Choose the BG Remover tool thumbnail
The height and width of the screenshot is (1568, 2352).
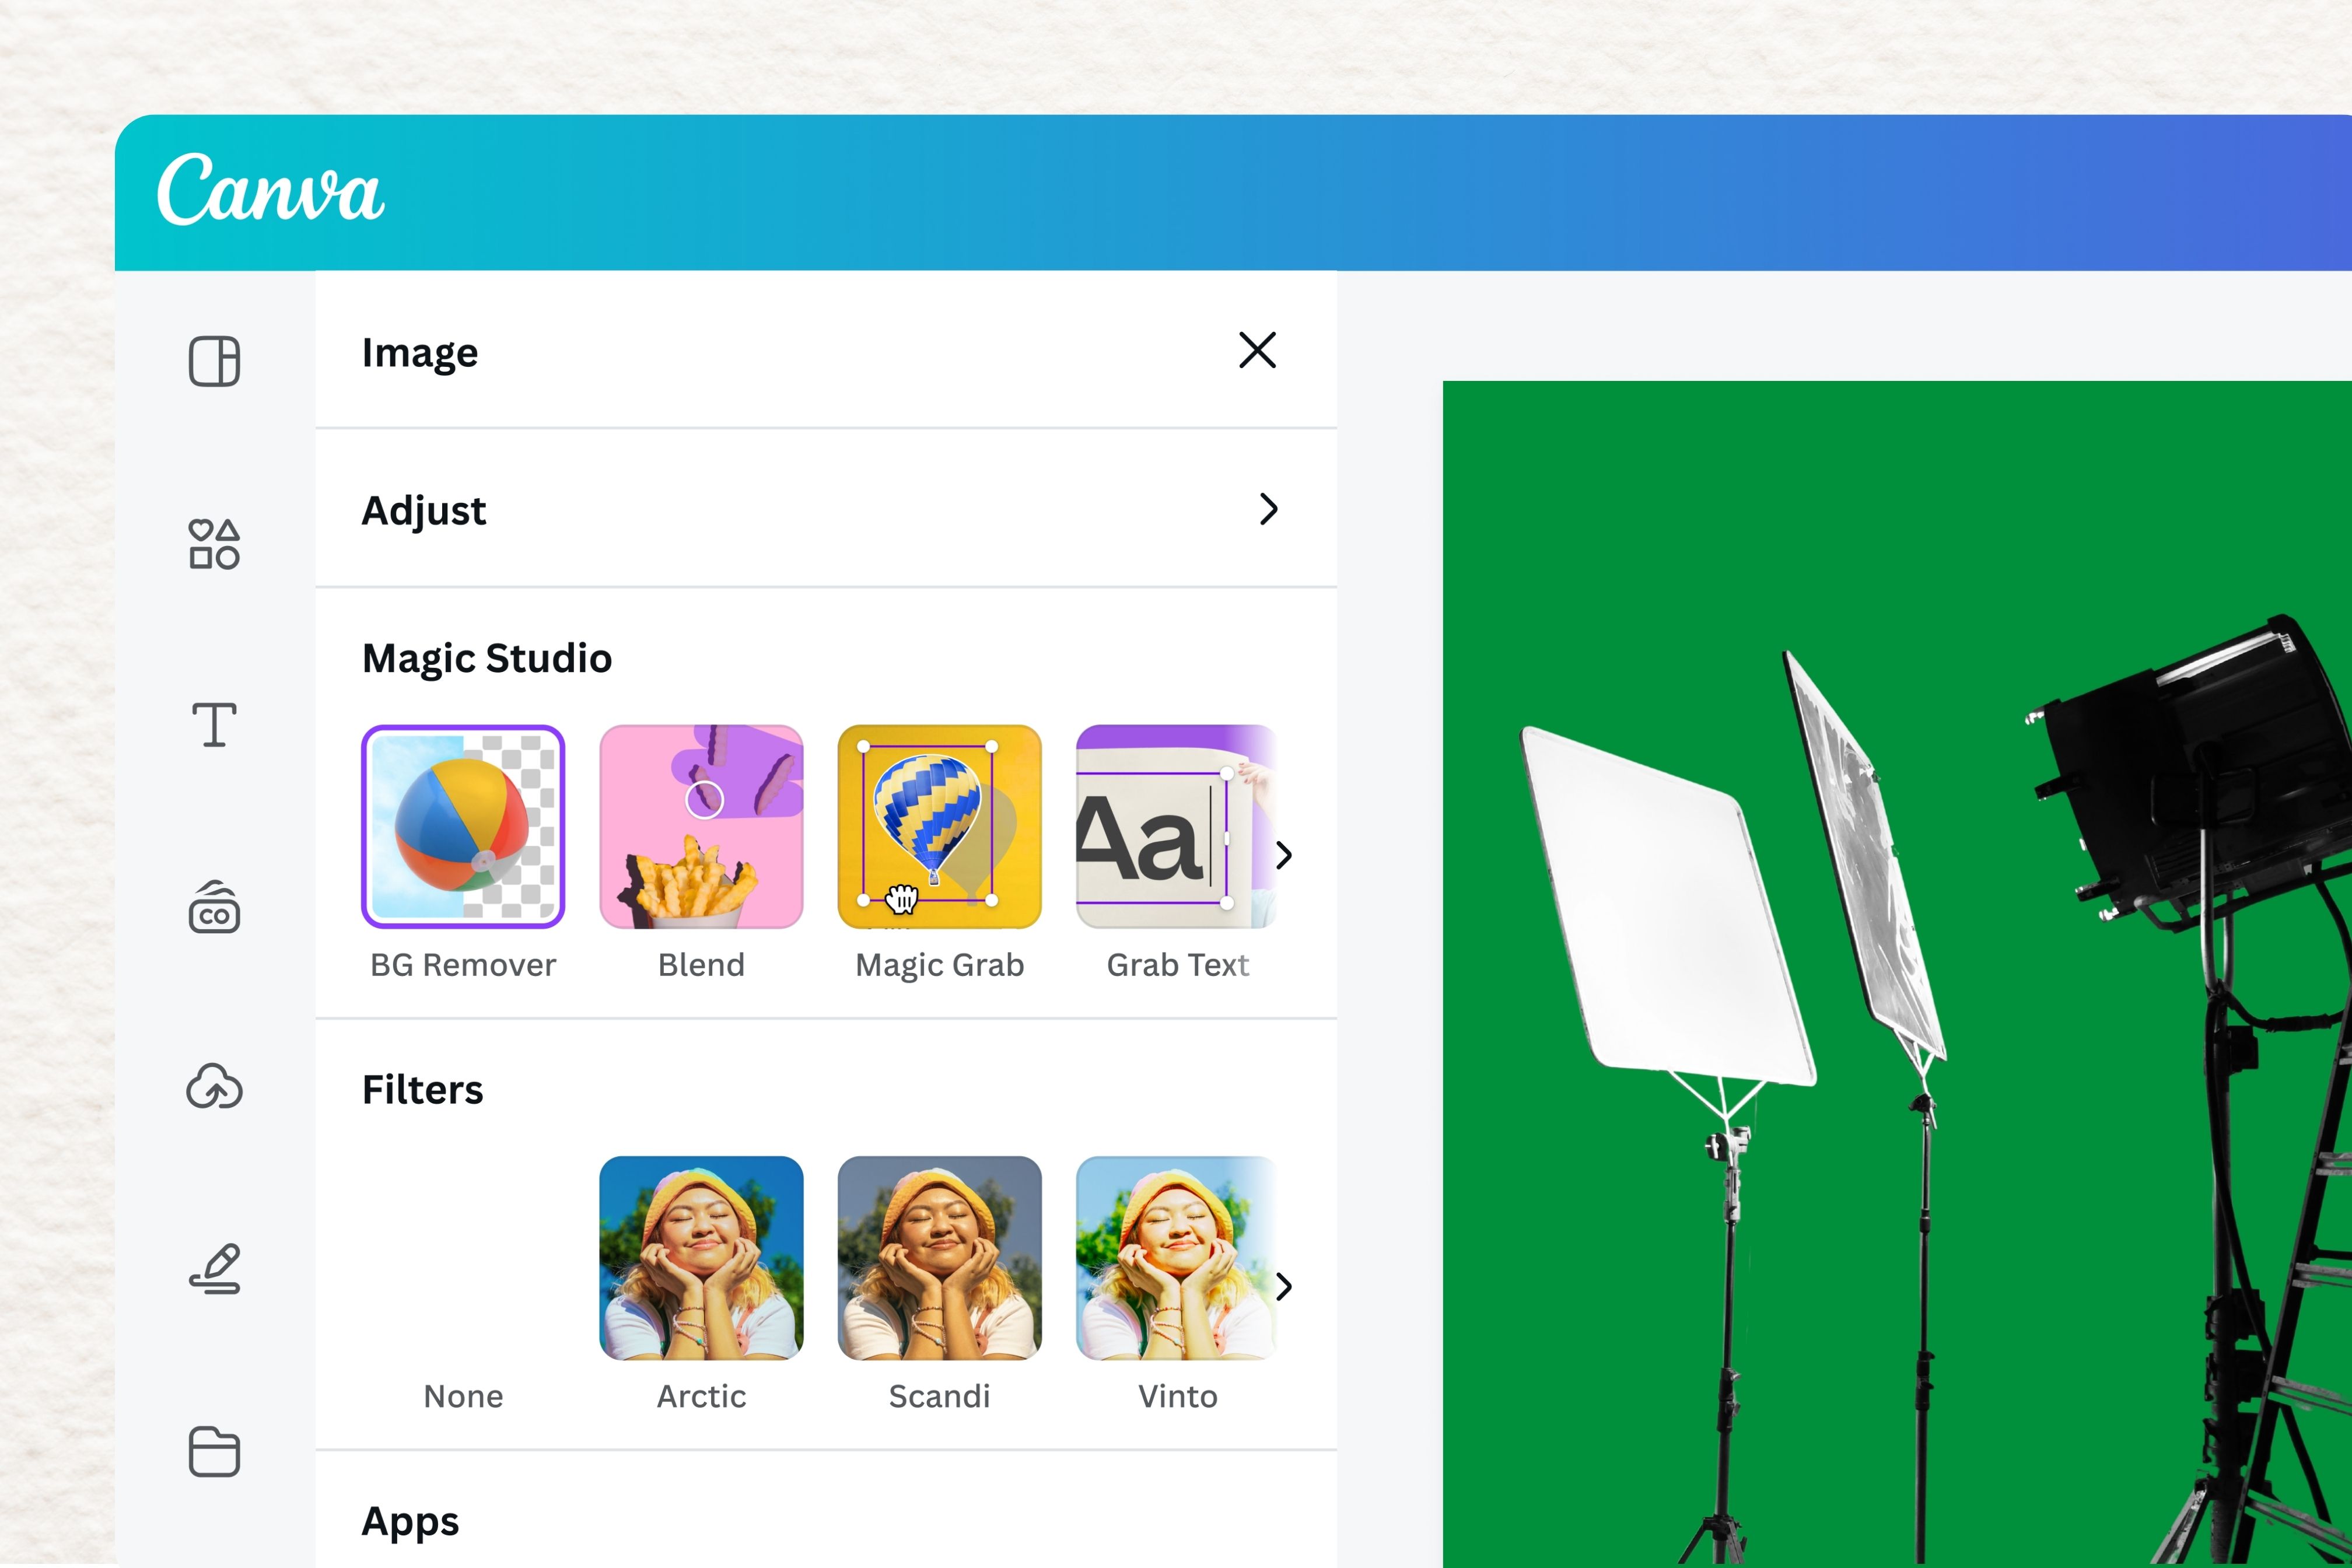463,827
